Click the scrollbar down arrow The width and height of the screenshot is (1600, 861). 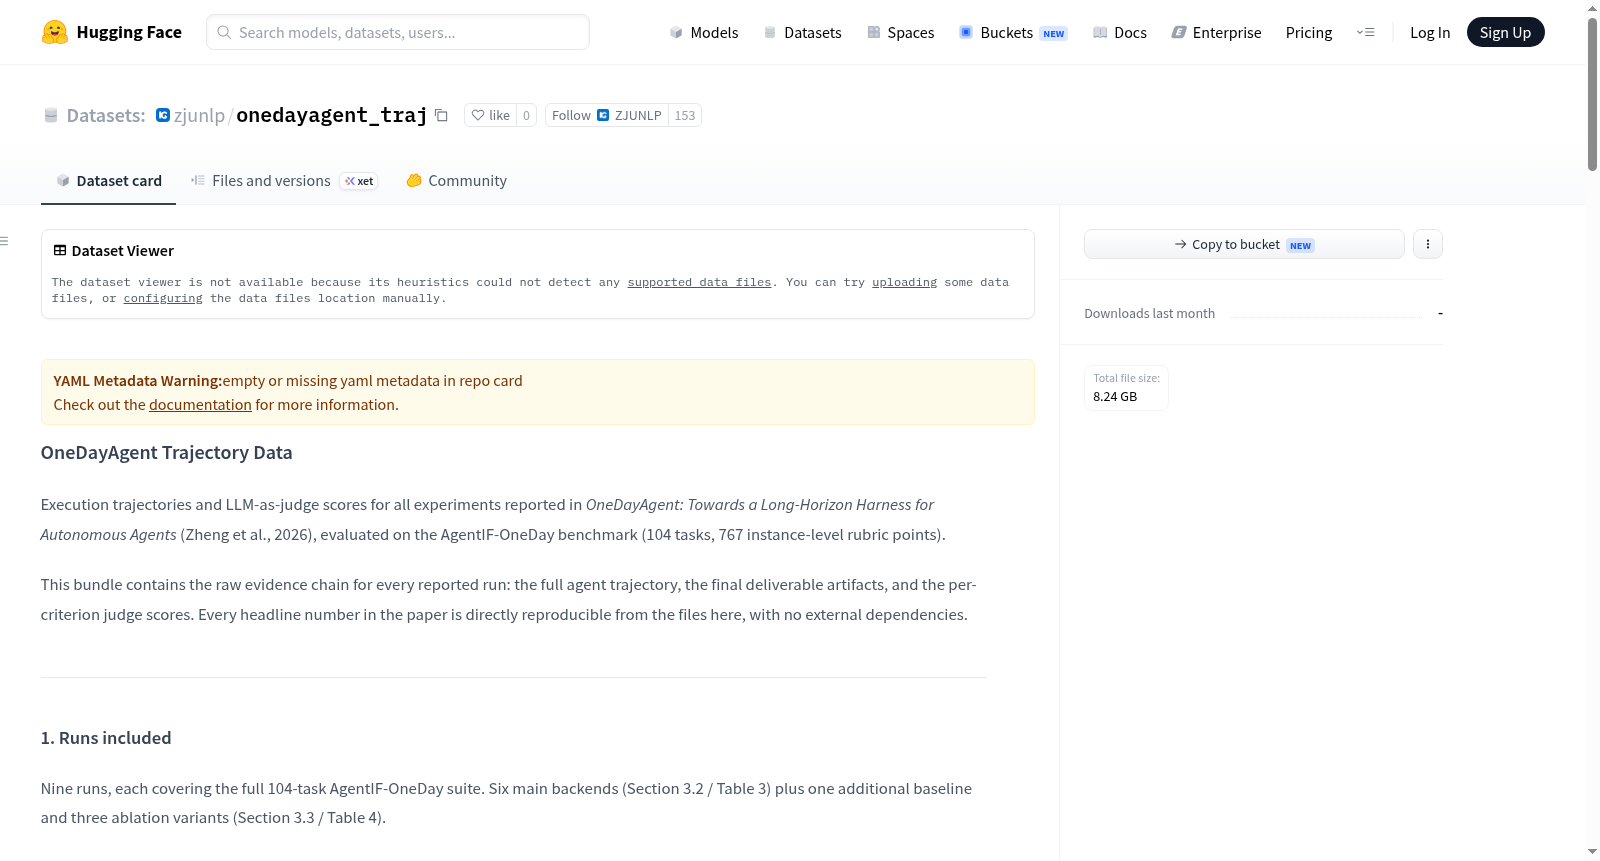coord(1592,852)
